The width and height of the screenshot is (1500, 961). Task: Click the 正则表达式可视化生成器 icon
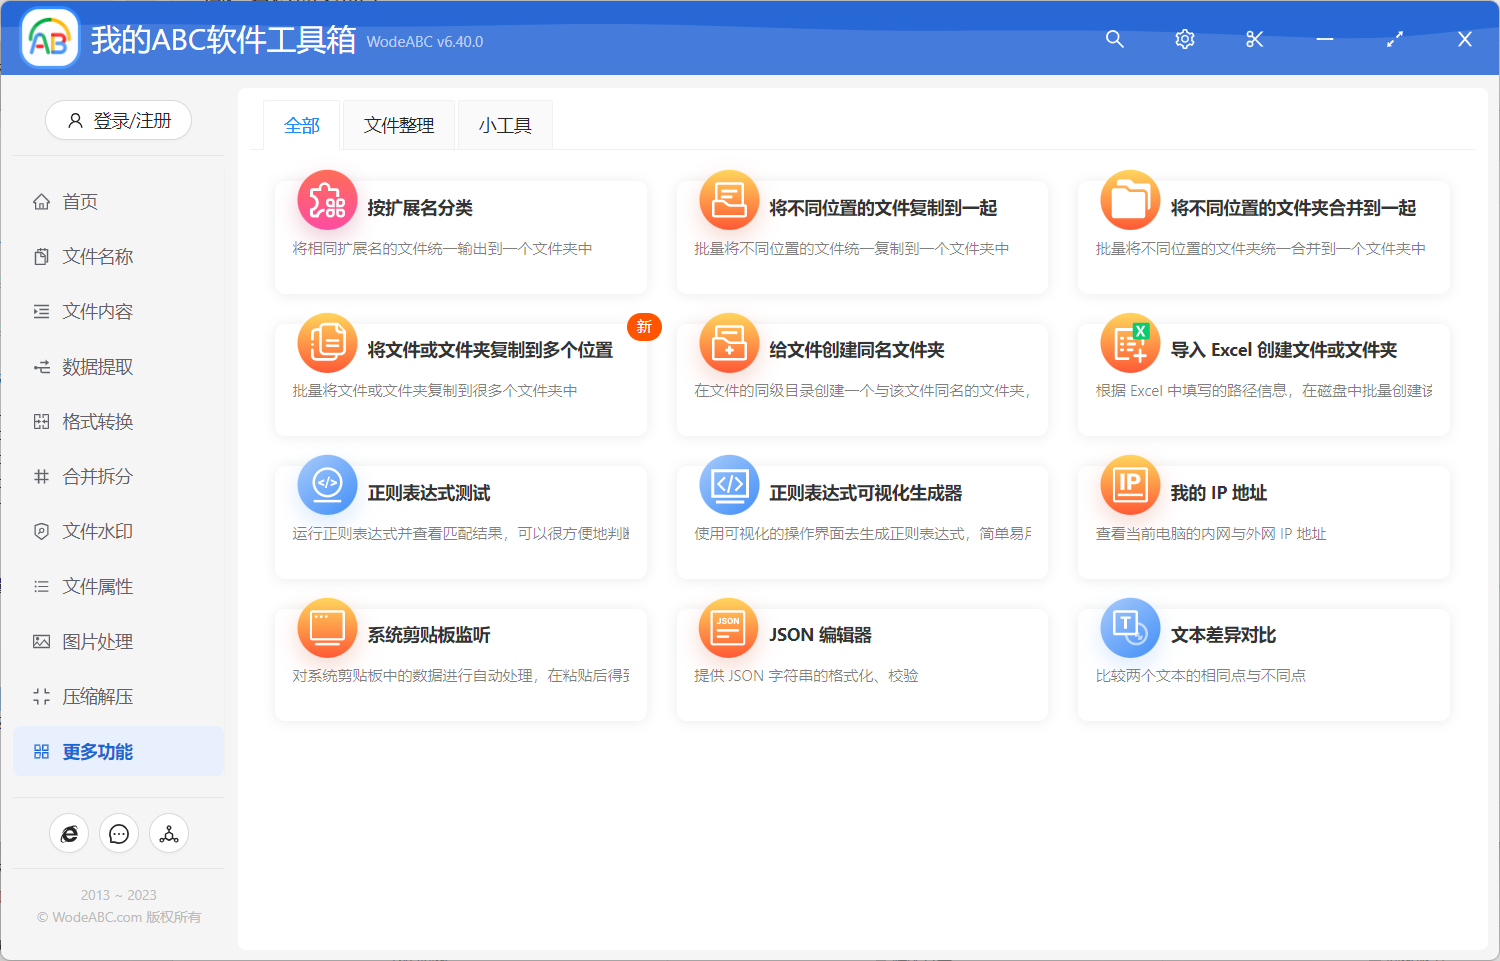tap(728, 485)
